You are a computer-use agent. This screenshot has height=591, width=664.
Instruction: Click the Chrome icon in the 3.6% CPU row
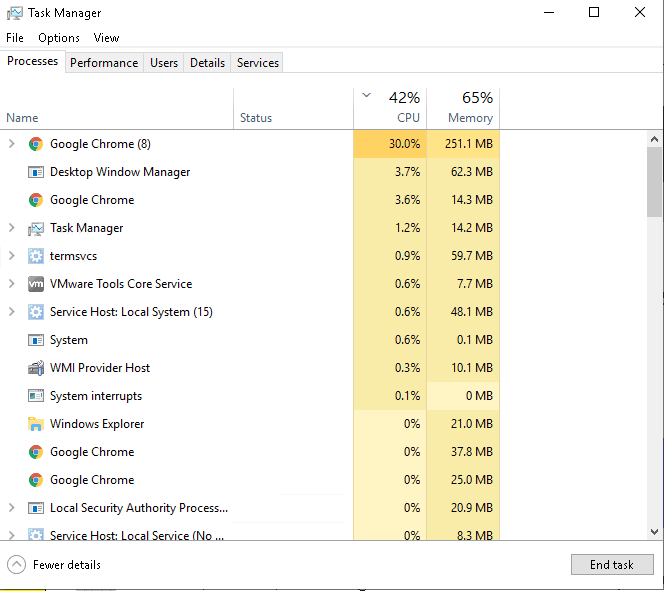tap(36, 200)
